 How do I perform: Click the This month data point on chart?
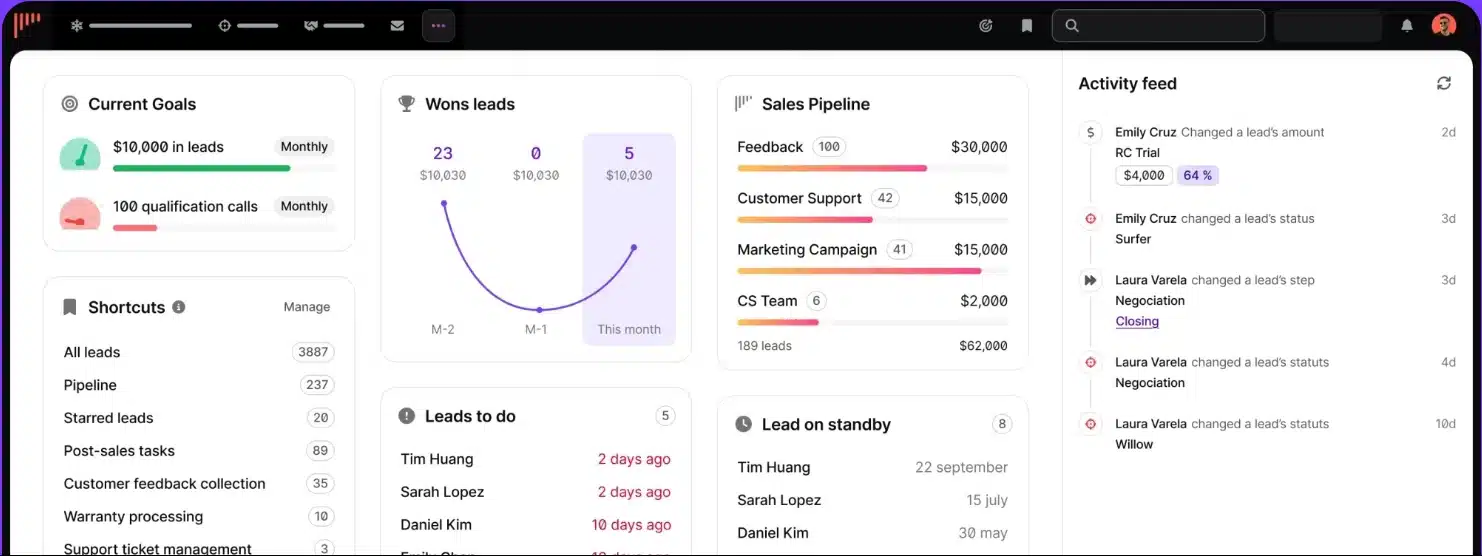(x=634, y=247)
